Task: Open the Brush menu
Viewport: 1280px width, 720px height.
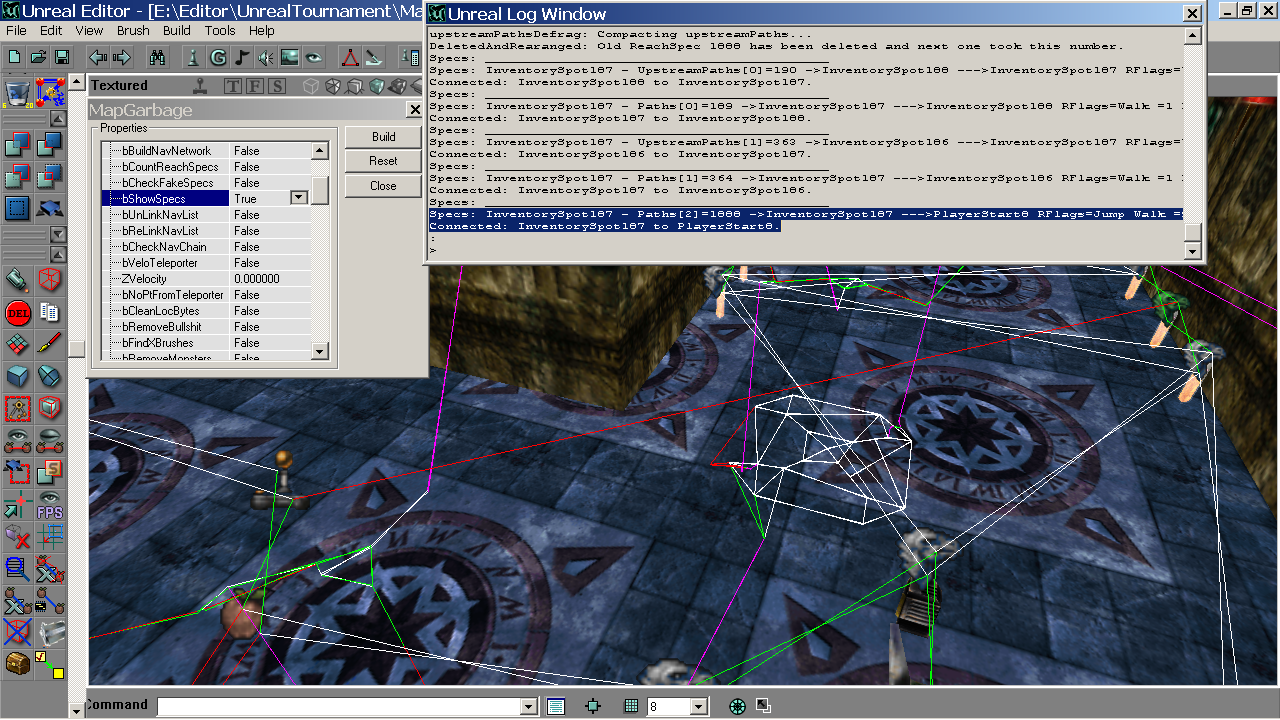Action: click(133, 31)
